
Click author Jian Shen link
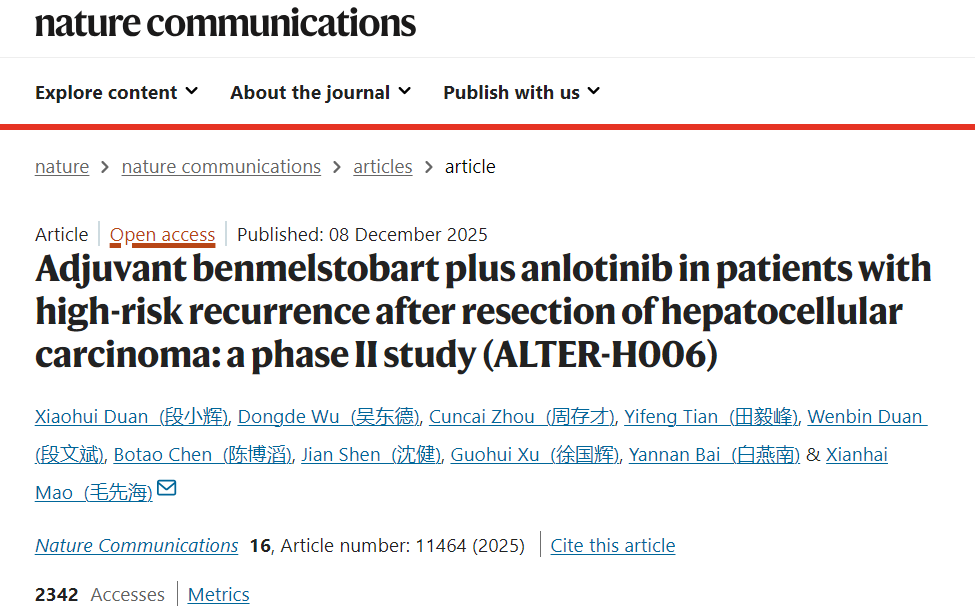pyautogui.click(x=370, y=455)
